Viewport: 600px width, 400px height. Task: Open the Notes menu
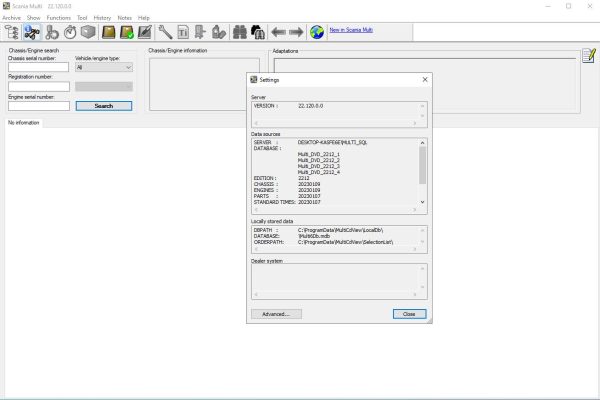click(124, 18)
